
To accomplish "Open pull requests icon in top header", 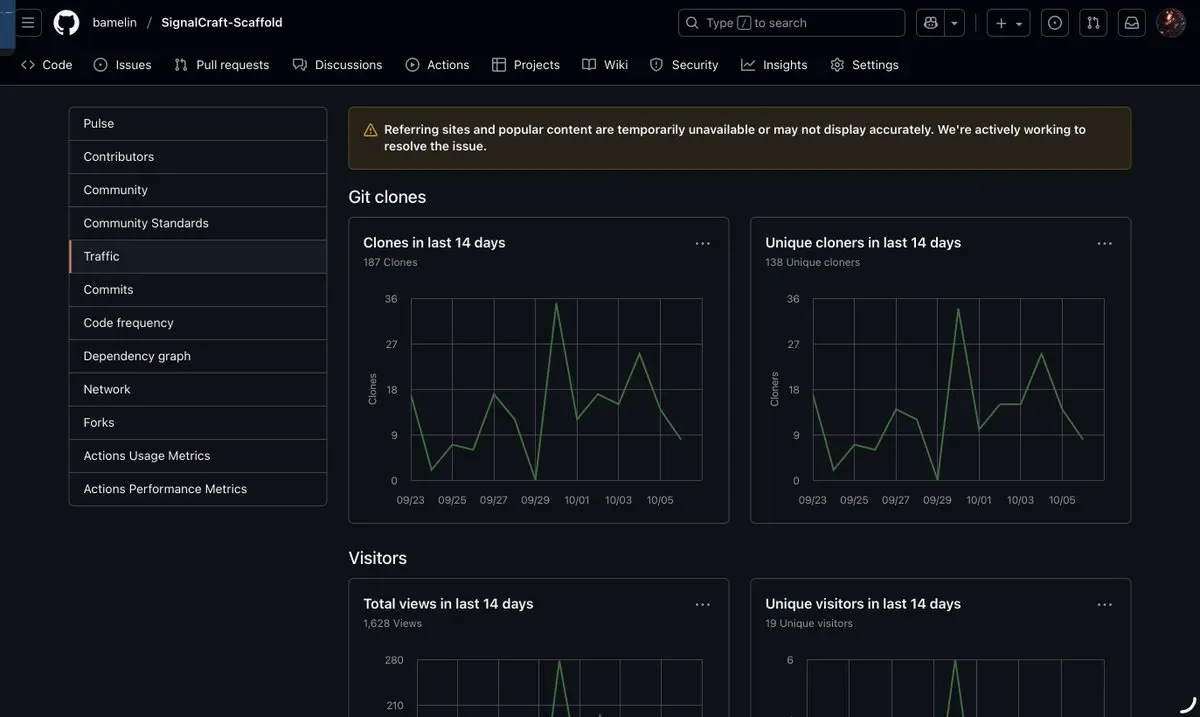I will (x=1093, y=23).
